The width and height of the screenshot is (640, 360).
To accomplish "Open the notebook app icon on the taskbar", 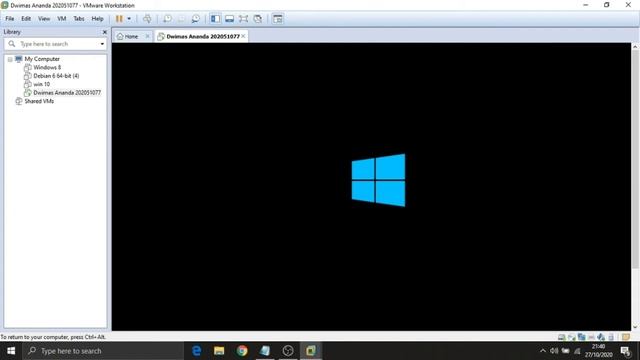I will click(265, 351).
